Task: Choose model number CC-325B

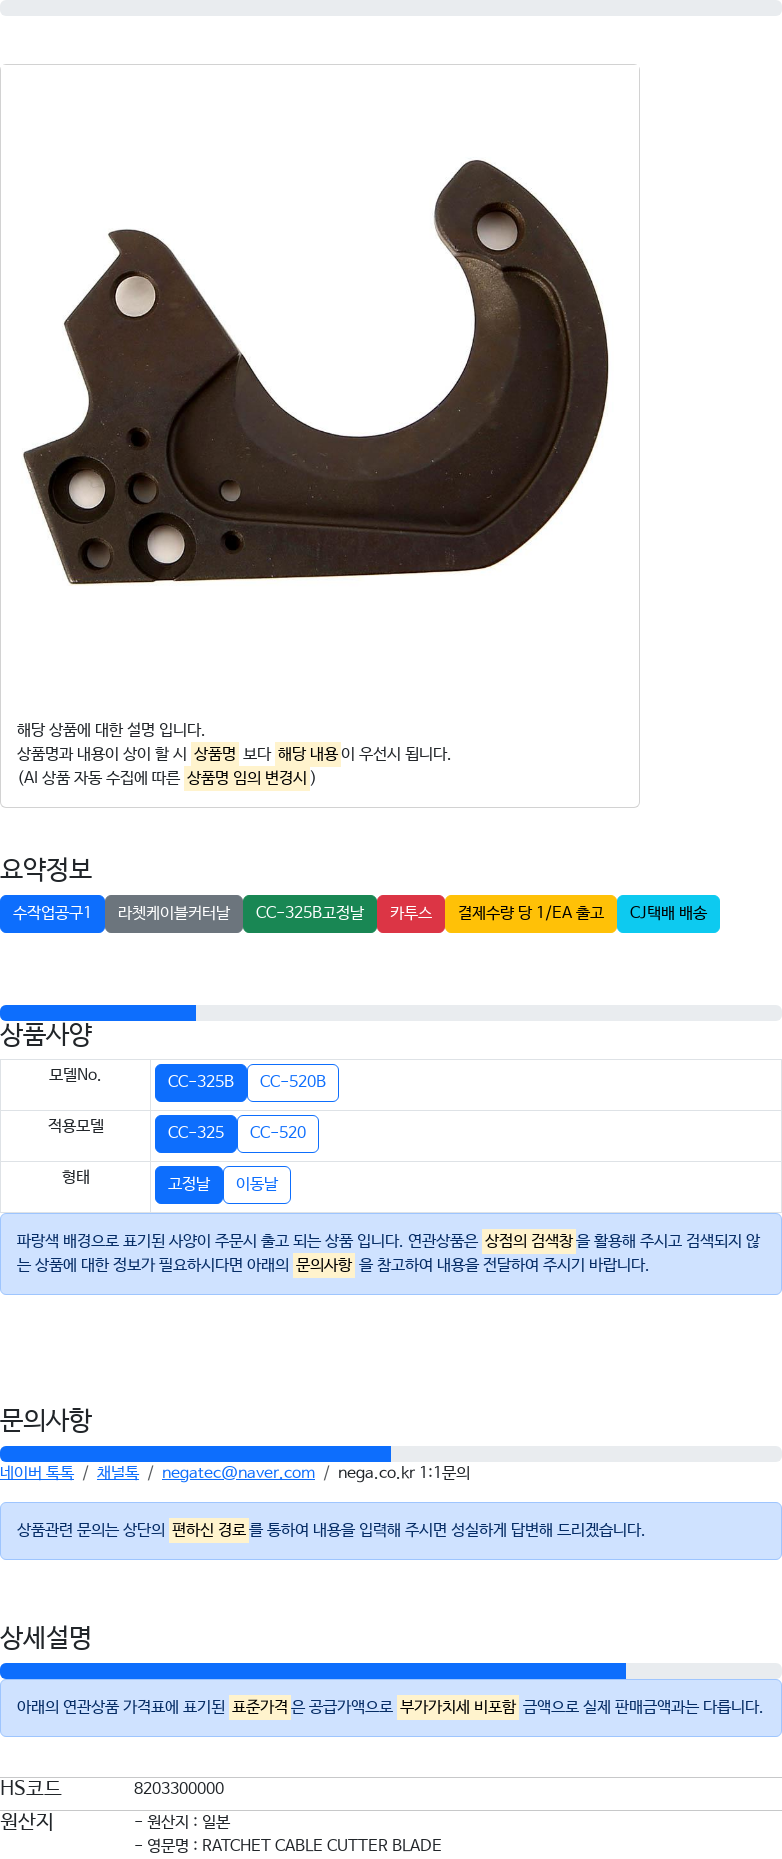Action: pos(201,1082)
